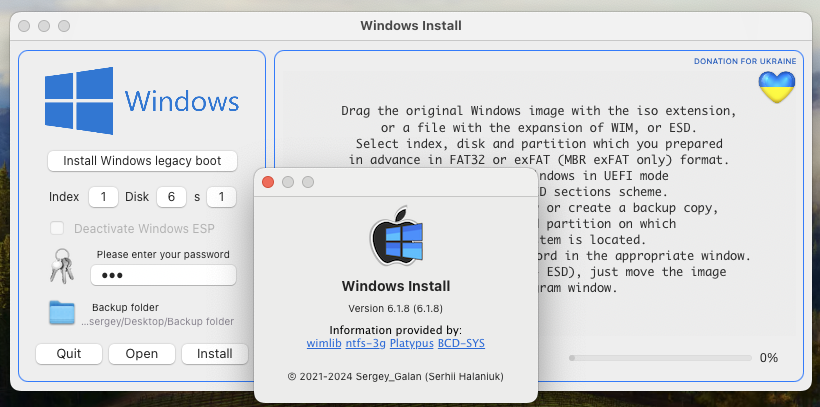
Task: Click the main Windows Install window title
Action: [x=411, y=26]
